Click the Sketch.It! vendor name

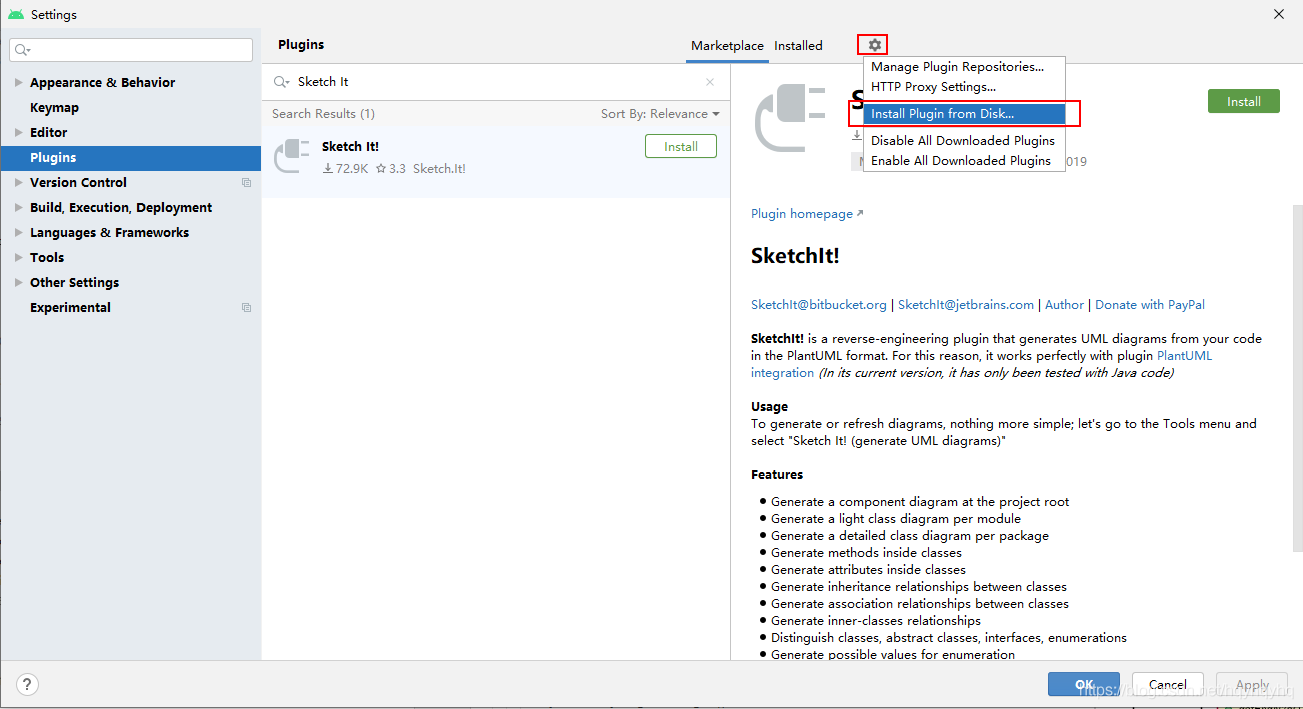click(x=439, y=169)
